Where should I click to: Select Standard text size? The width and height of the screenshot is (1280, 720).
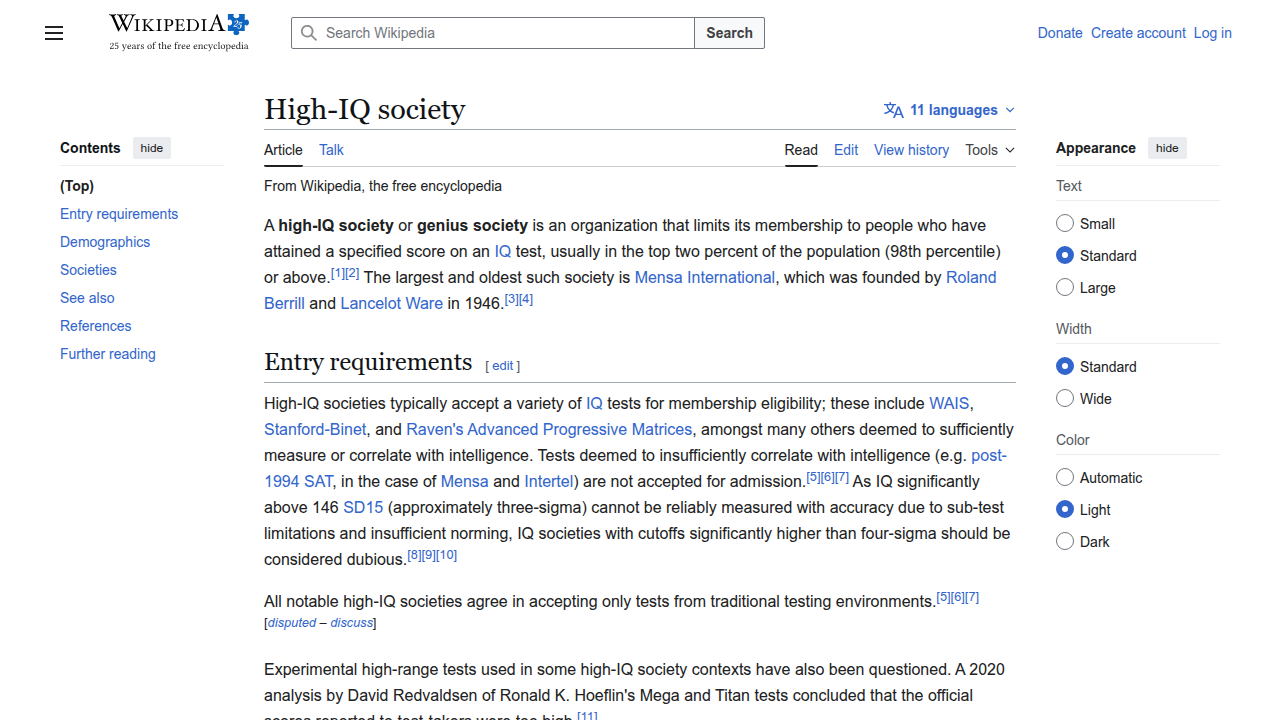coord(1065,255)
